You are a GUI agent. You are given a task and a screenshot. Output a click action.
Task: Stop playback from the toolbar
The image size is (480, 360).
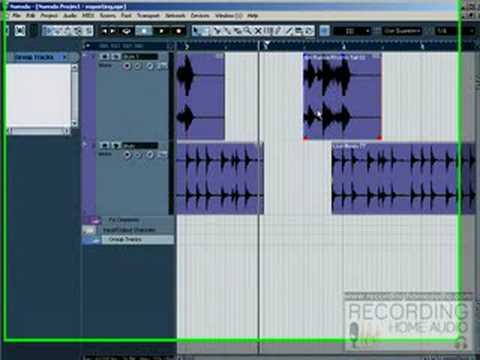coord(144,31)
